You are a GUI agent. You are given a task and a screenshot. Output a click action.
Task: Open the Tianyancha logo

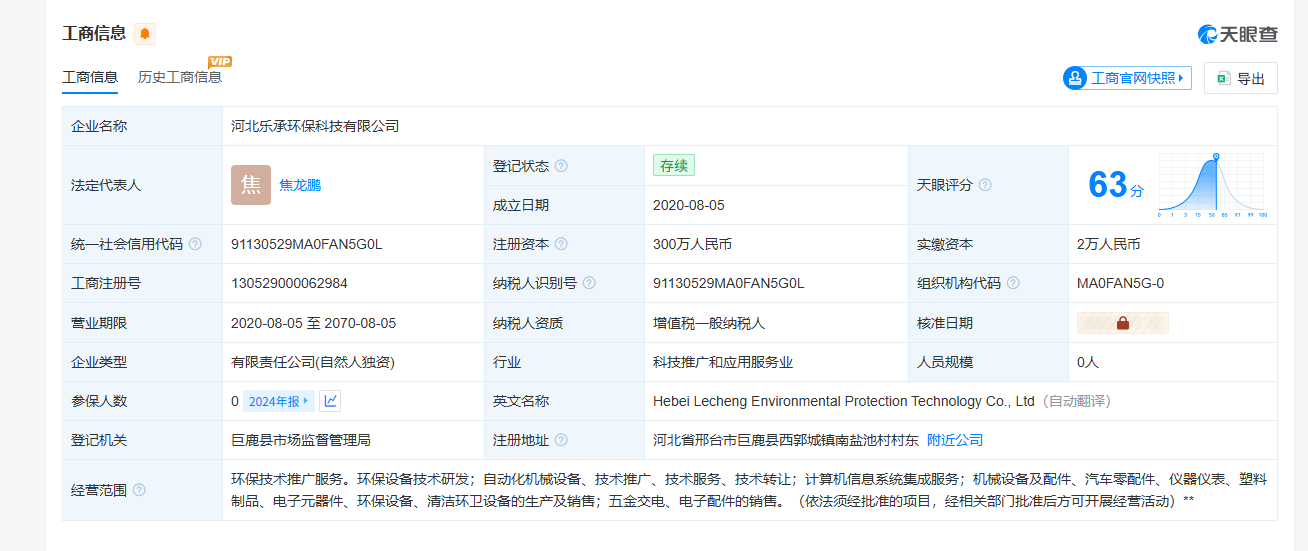pos(1238,34)
